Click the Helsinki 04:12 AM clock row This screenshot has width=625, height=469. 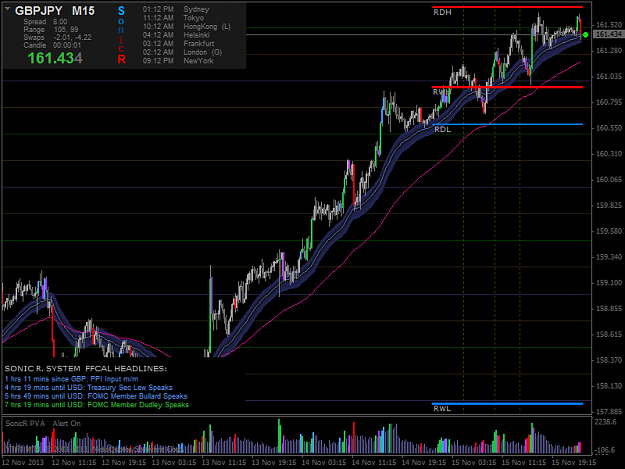point(176,35)
